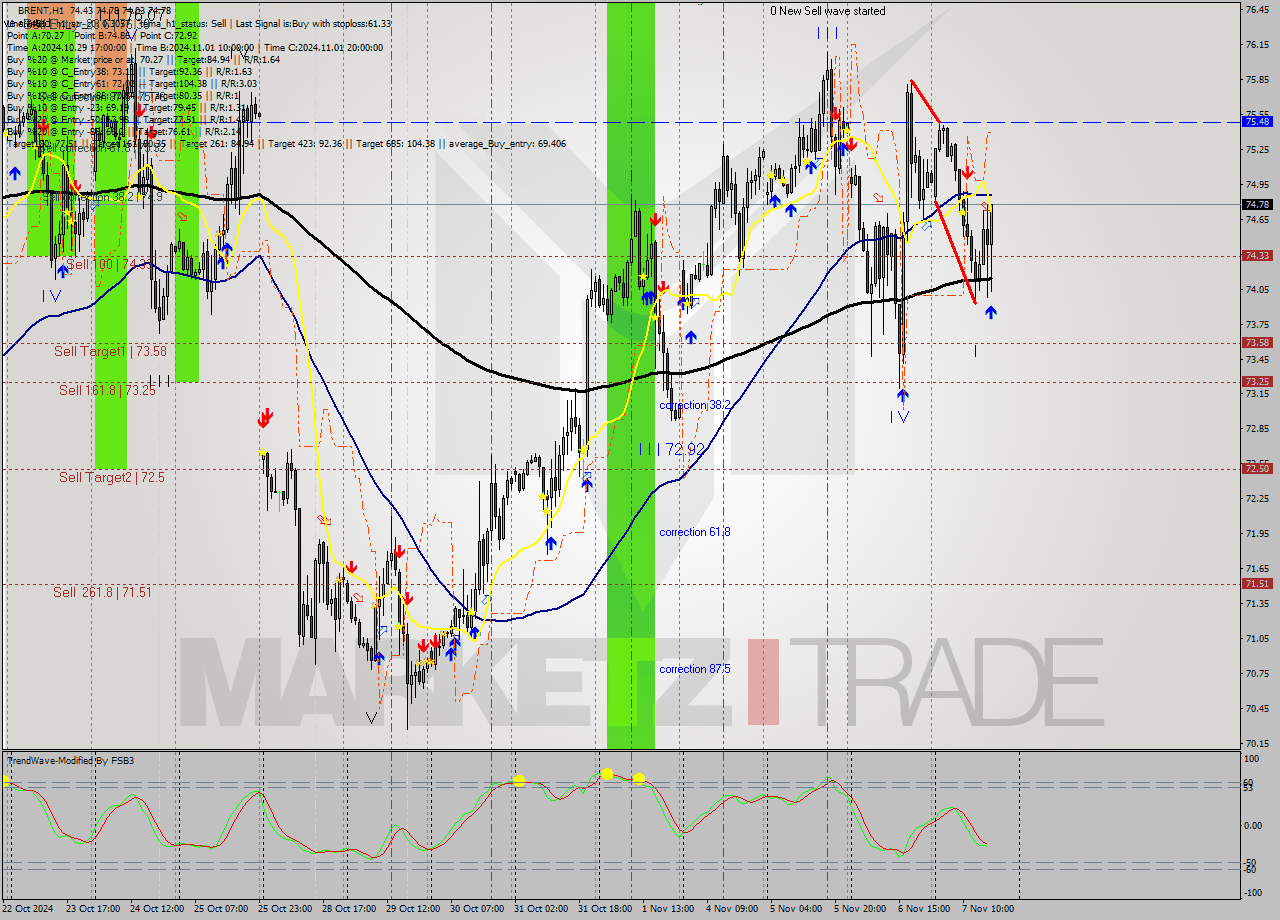Click the 'I I I 72.92' wave label
This screenshot has height=920, width=1280.
(x=673, y=450)
